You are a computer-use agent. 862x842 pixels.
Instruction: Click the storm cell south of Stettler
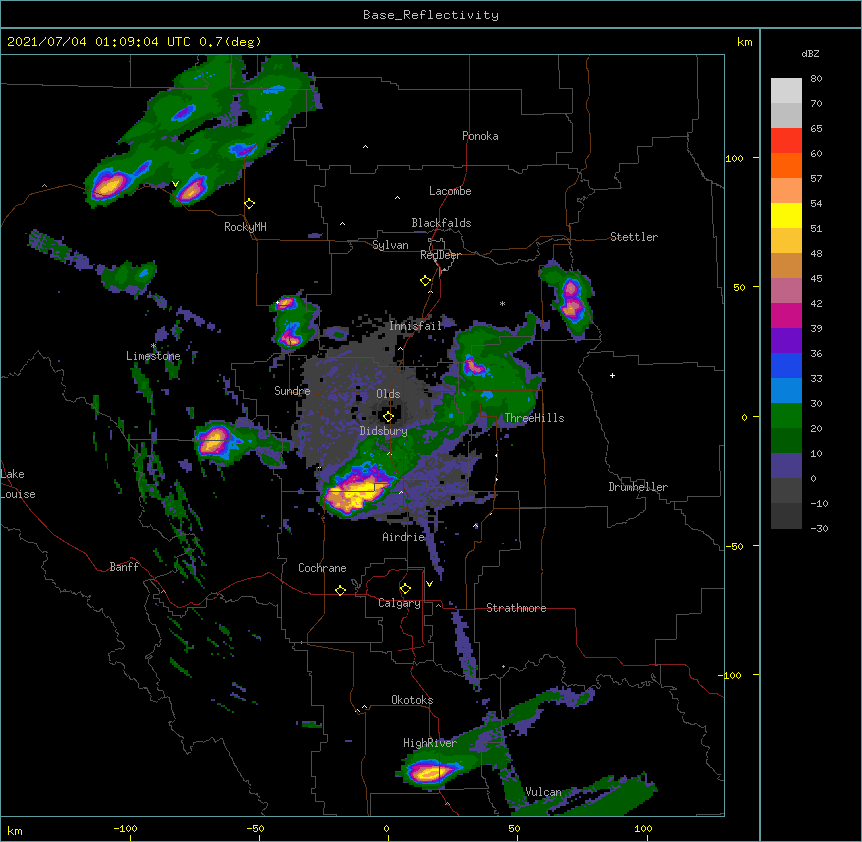point(571,299)
